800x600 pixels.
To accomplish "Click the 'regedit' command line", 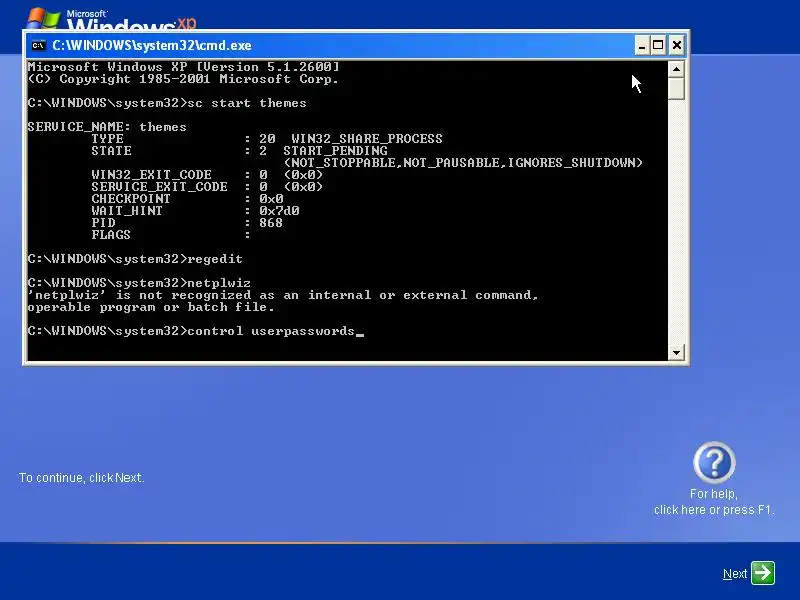I will [135, 259].
